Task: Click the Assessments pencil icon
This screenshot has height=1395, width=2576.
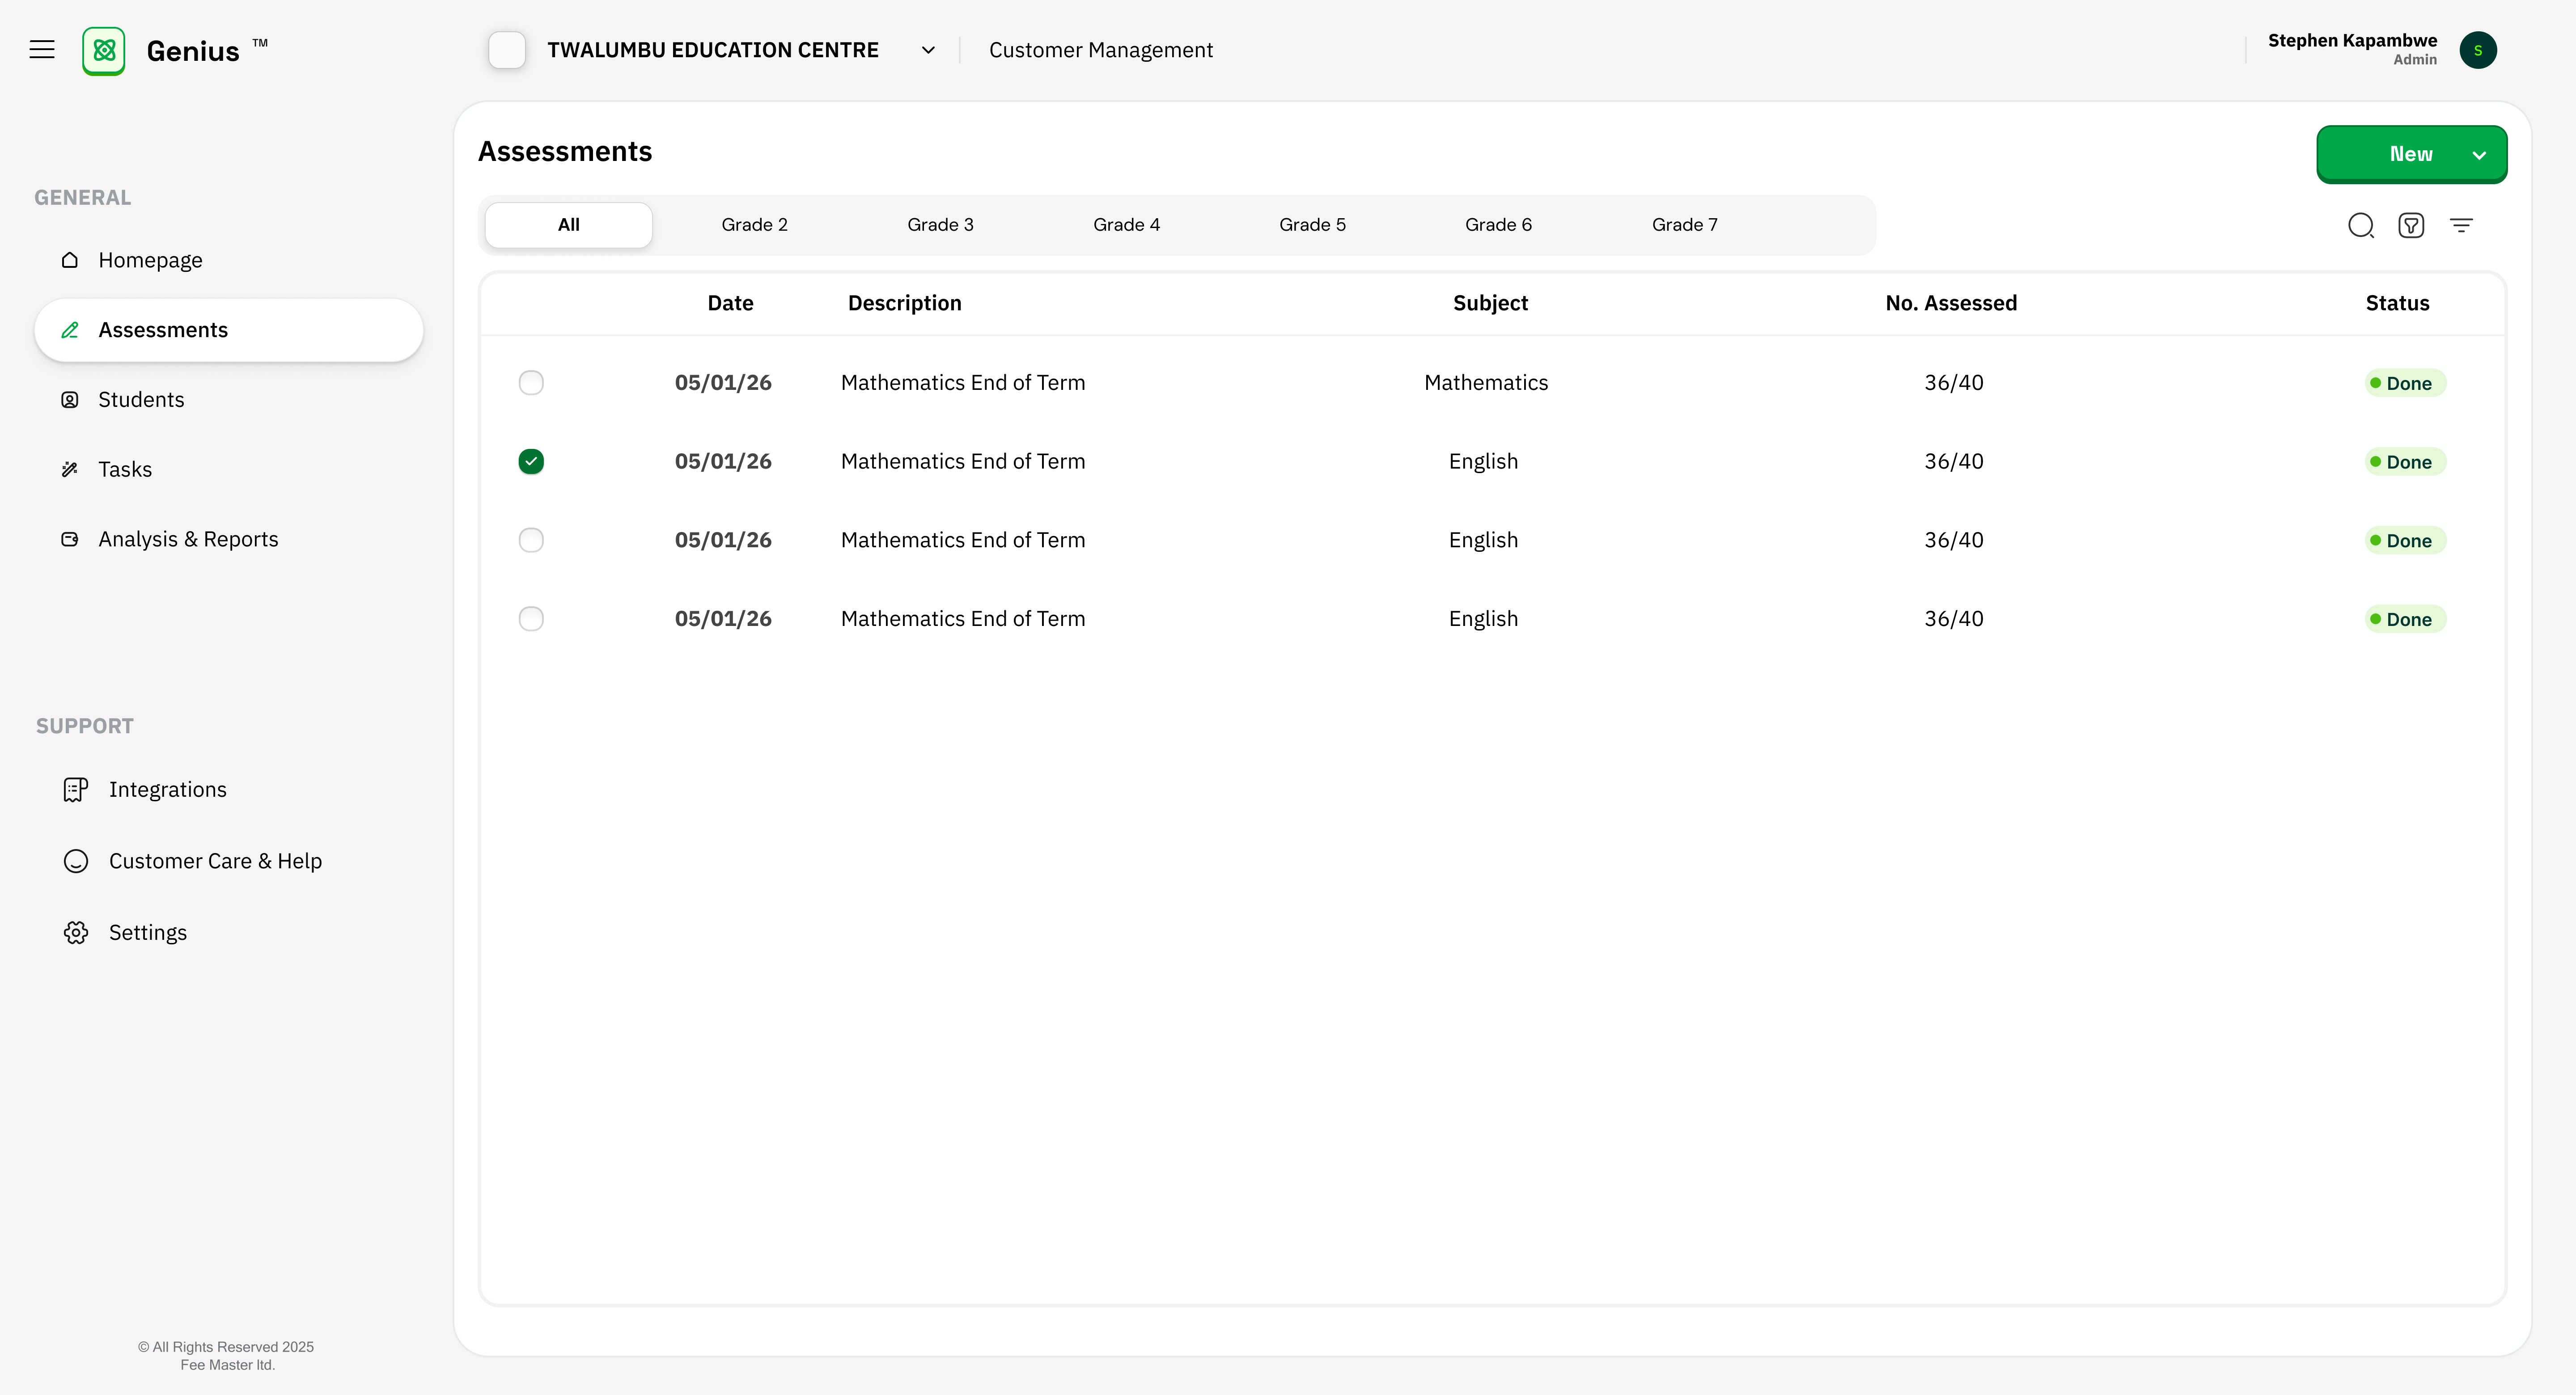Action: pyautogui.click(x=70, y=330)
